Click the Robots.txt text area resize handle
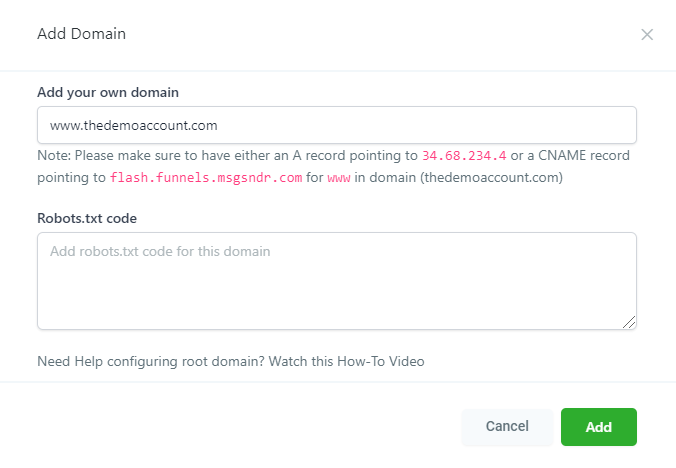 pyautogui.click(x=629, y=322)
